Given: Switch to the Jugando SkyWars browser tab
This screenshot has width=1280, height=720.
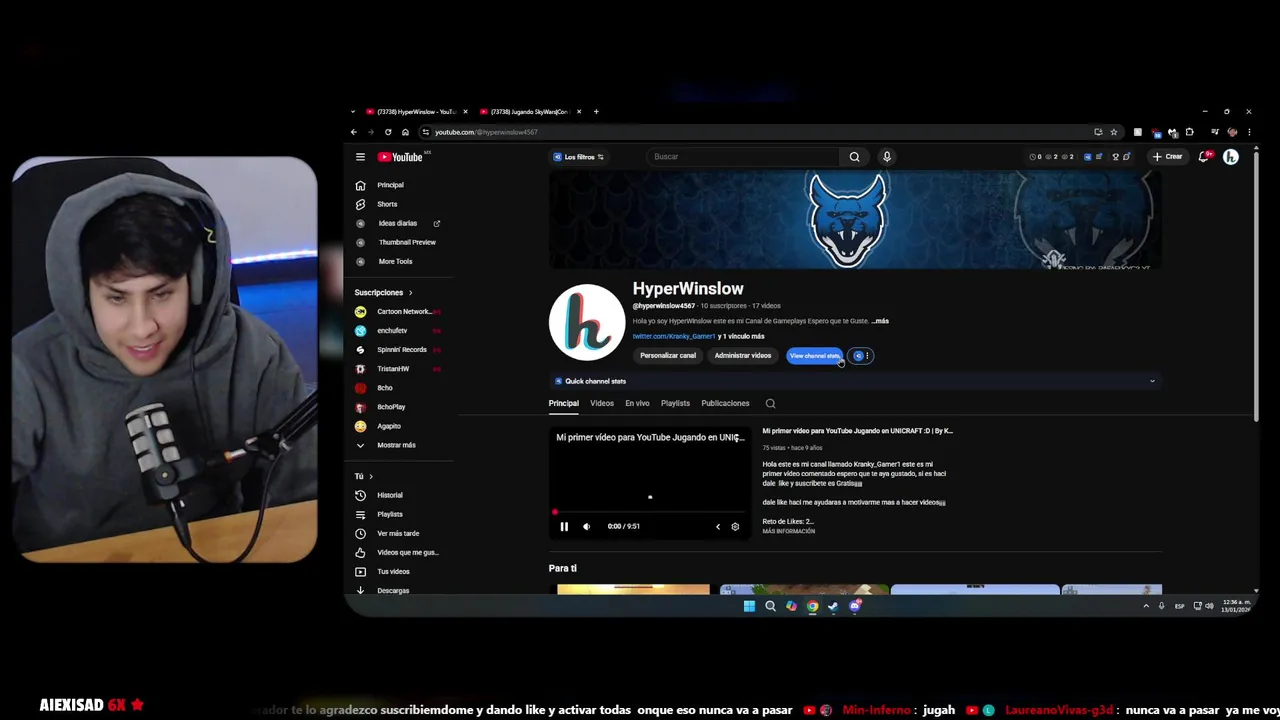Looking at the screenshot, I should [529, 112].
